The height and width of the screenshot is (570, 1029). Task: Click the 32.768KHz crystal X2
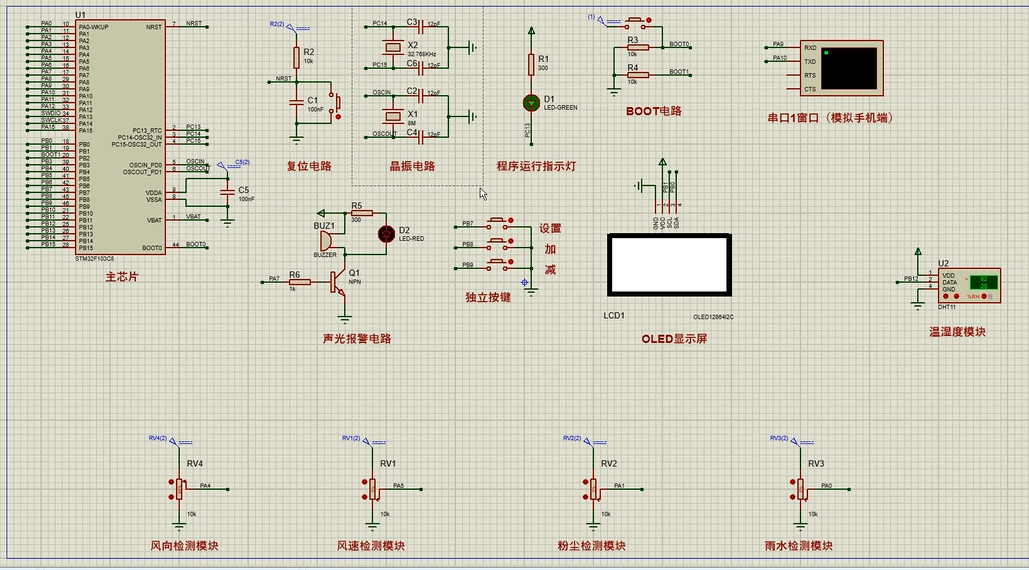[x=392, y=47]
